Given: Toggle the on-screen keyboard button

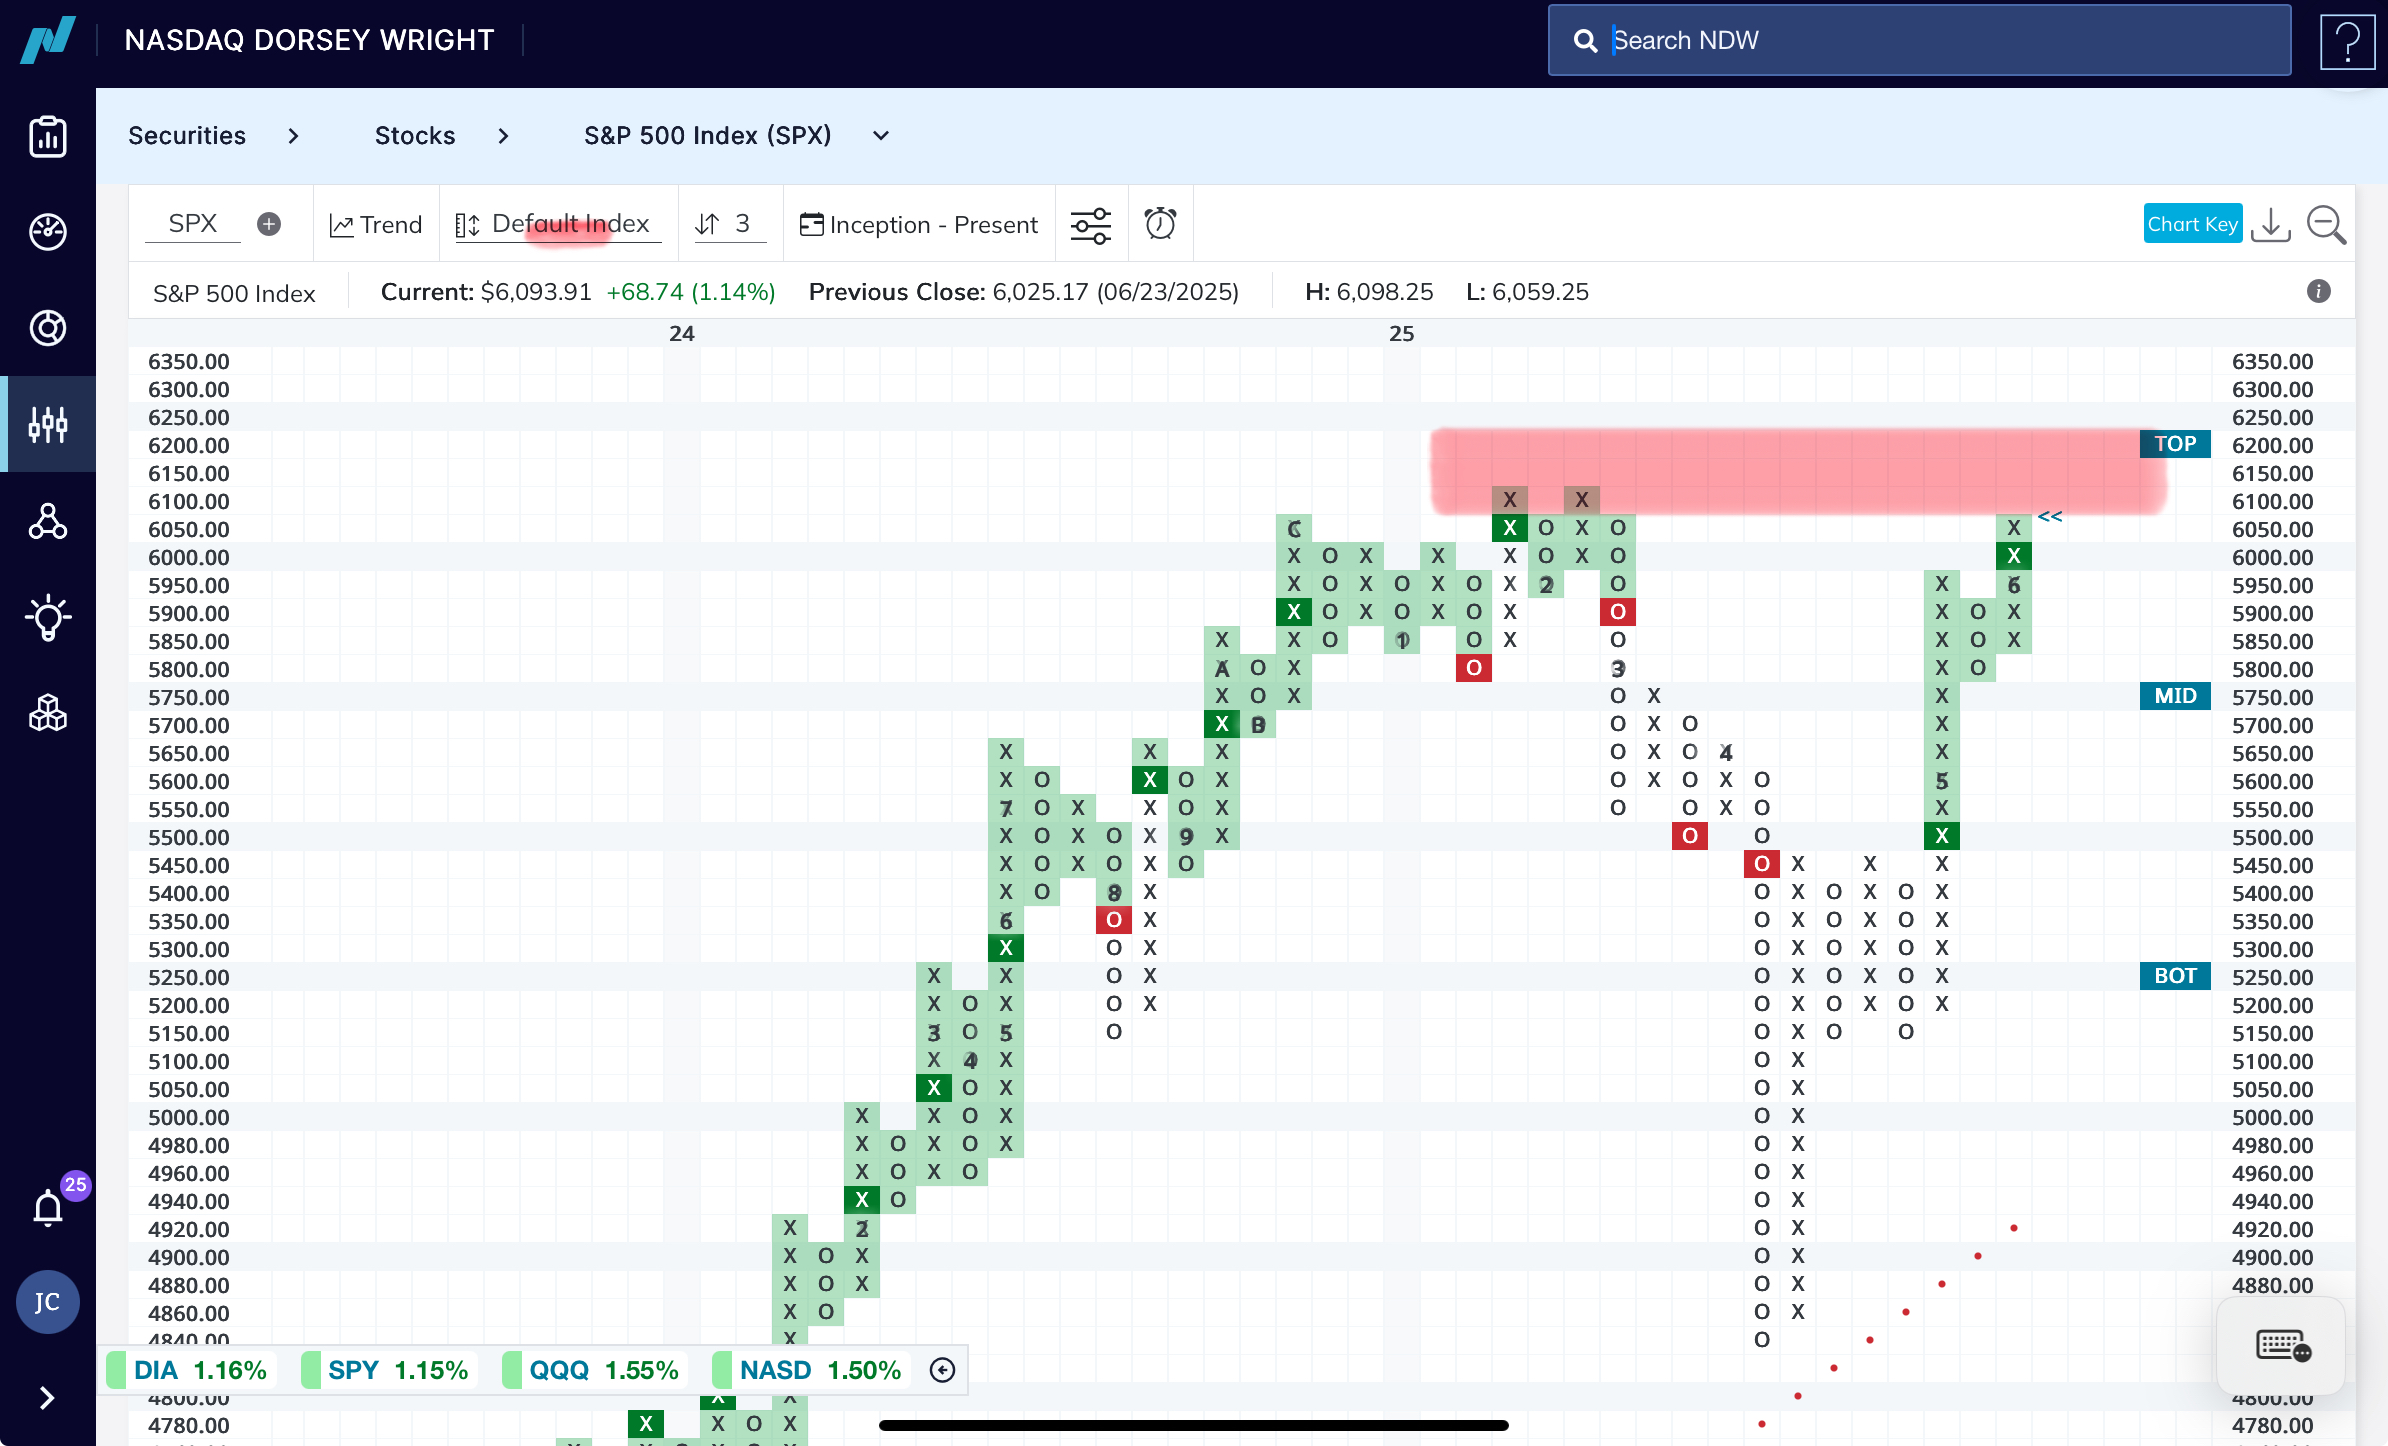Looking at the screenshot, I should click(x=2282, y=1346).
